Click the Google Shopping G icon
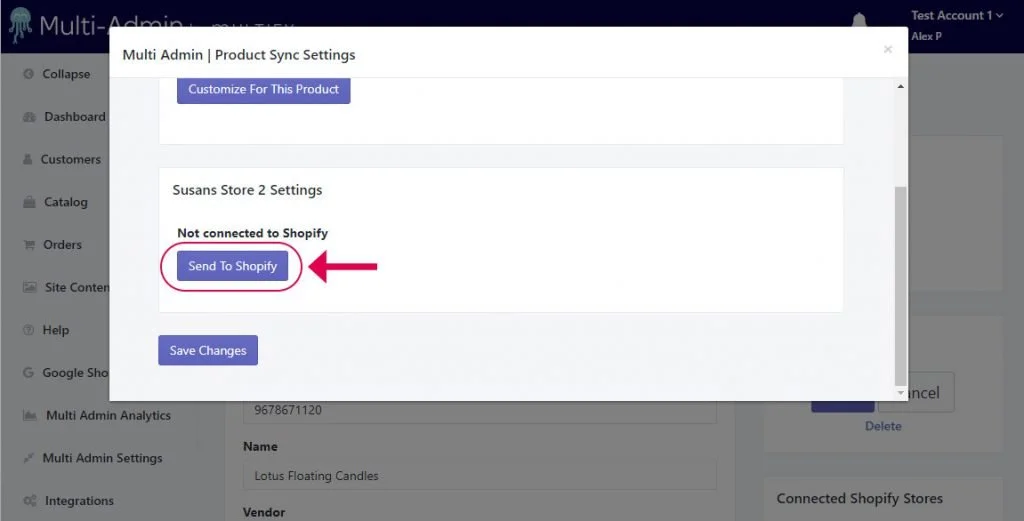 point(28,373)
